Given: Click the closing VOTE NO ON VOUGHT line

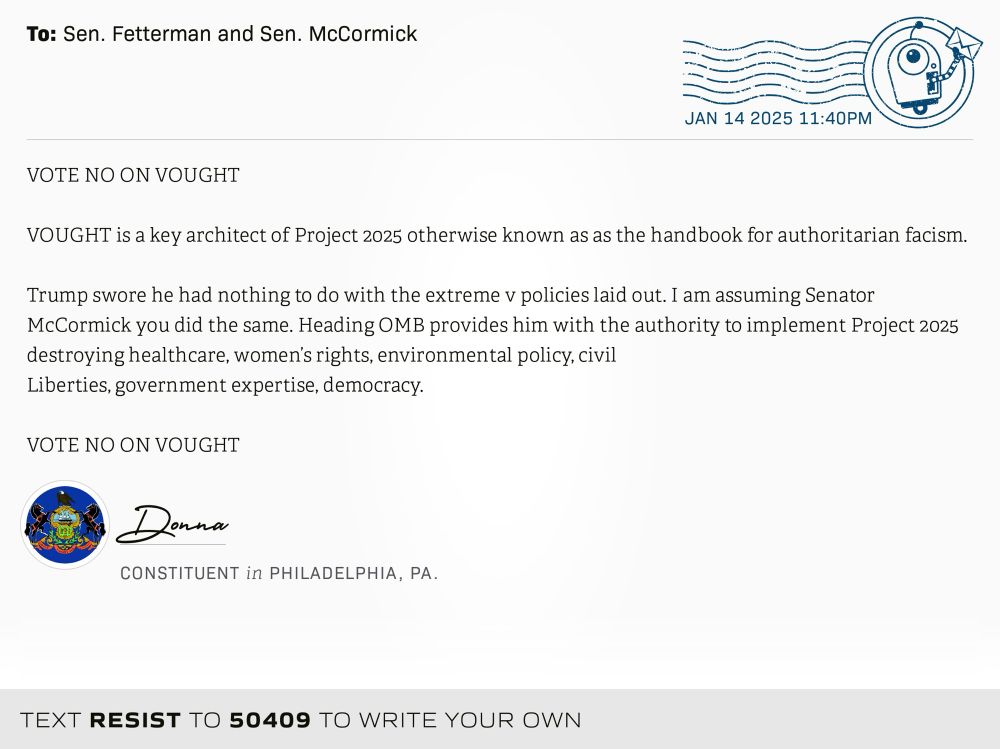Looking at the screenshot, I should pyautogui.click(x=133, y=445).
